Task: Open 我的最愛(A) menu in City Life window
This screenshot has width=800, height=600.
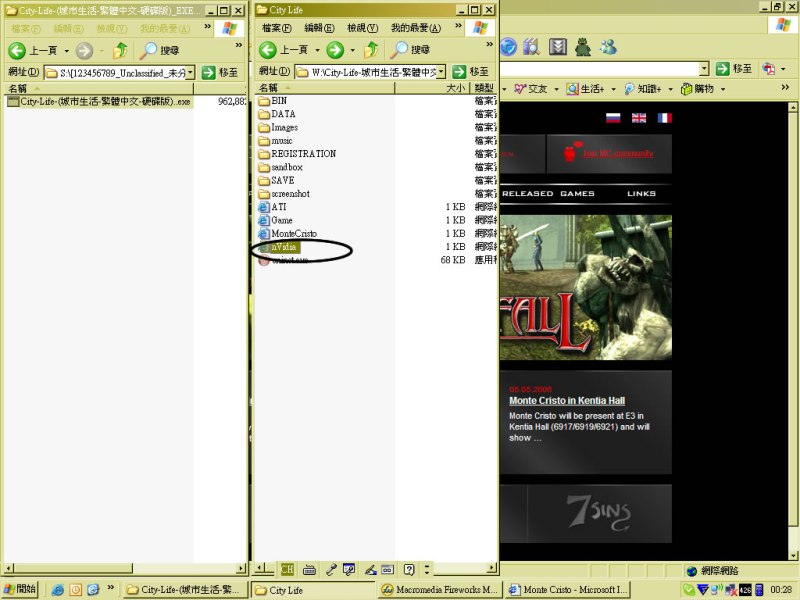Action: click(416, 28)
